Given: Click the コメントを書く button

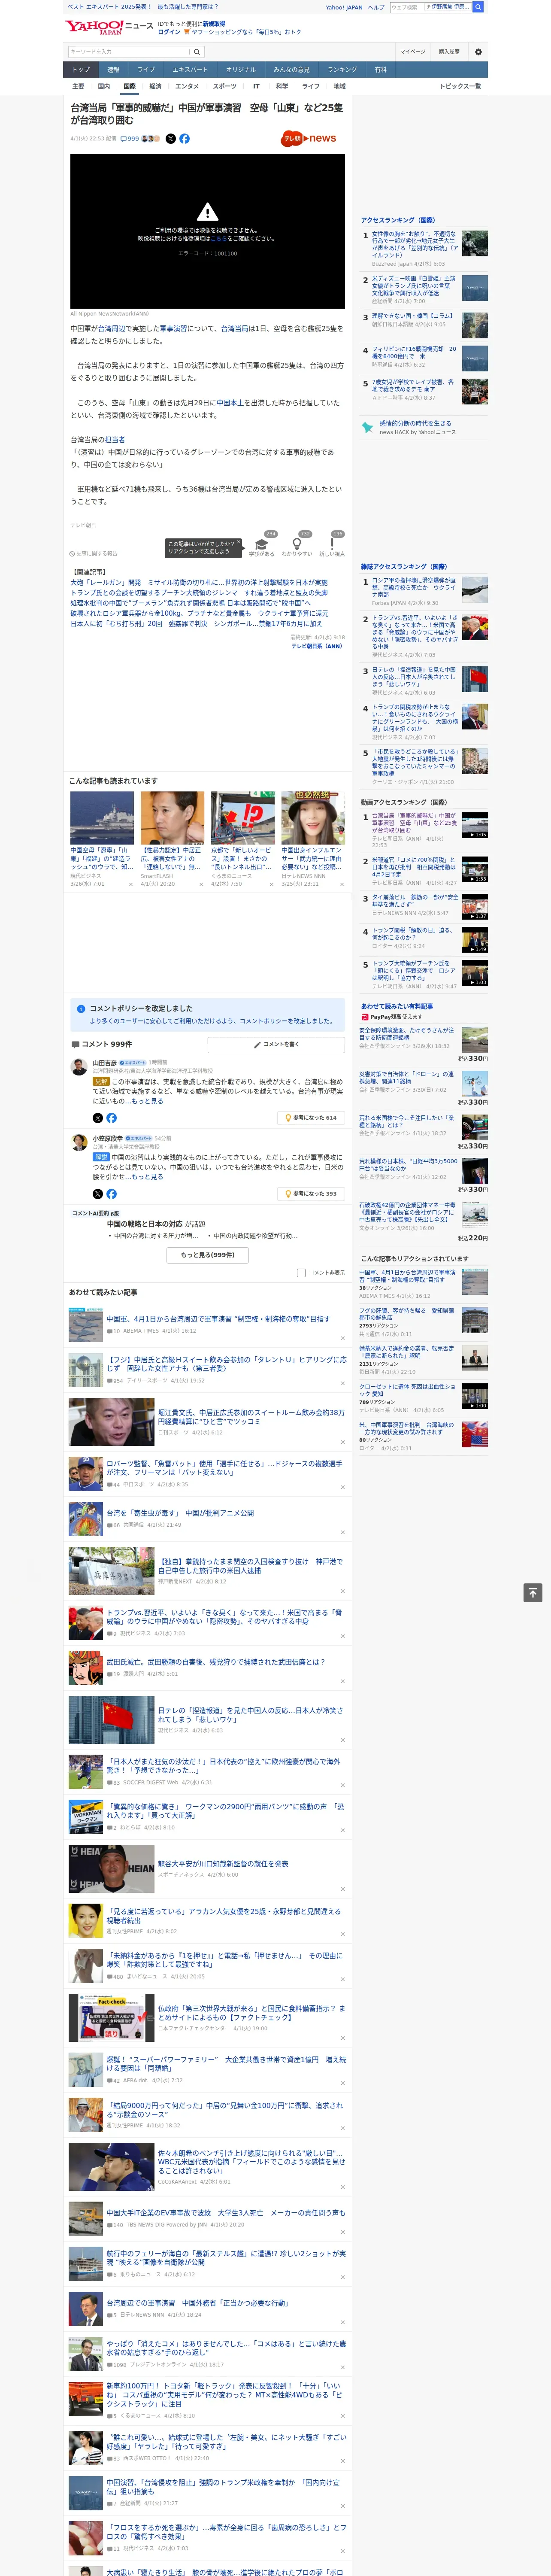Looking at the screenshot, I should (x=276, y=1044).
